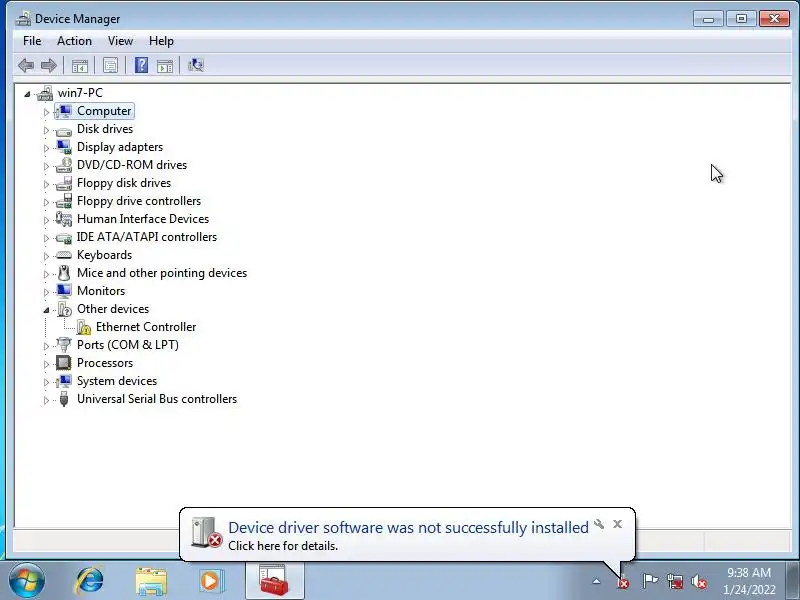Click 'Click here for details.' in balloon
Image resolution: width=800 pixels, height=600 pixels.
click(283, 546)
